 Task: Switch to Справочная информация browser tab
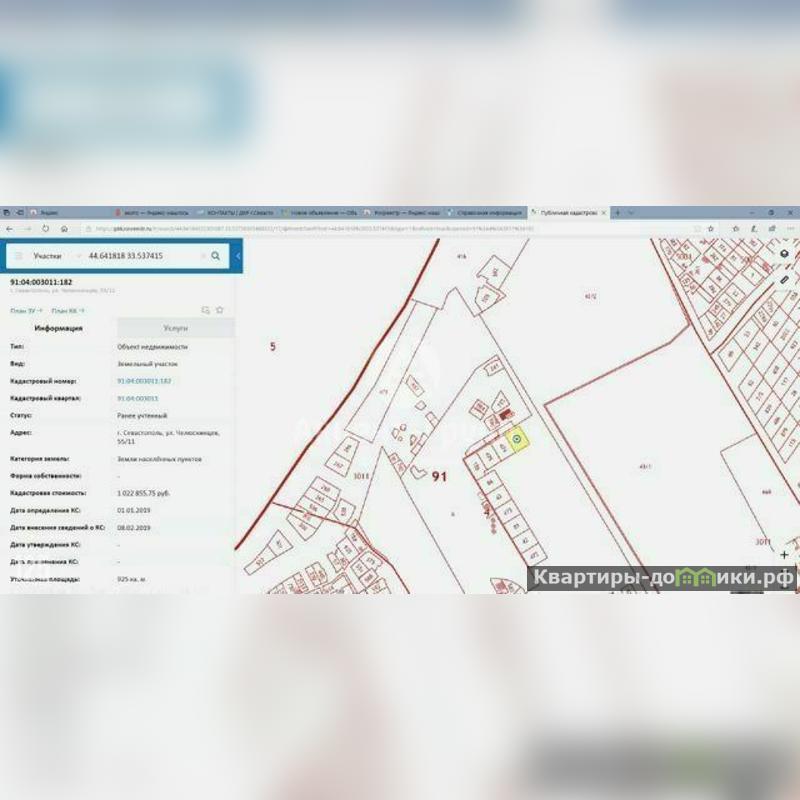pos(488,213)
